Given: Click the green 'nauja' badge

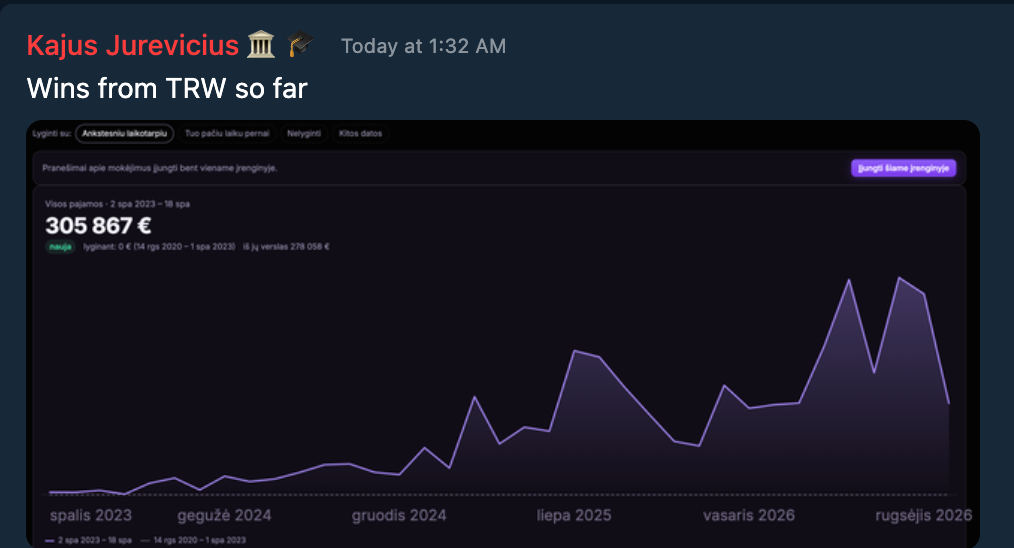Looking at the screenshot, I should [x=60, y=247].
